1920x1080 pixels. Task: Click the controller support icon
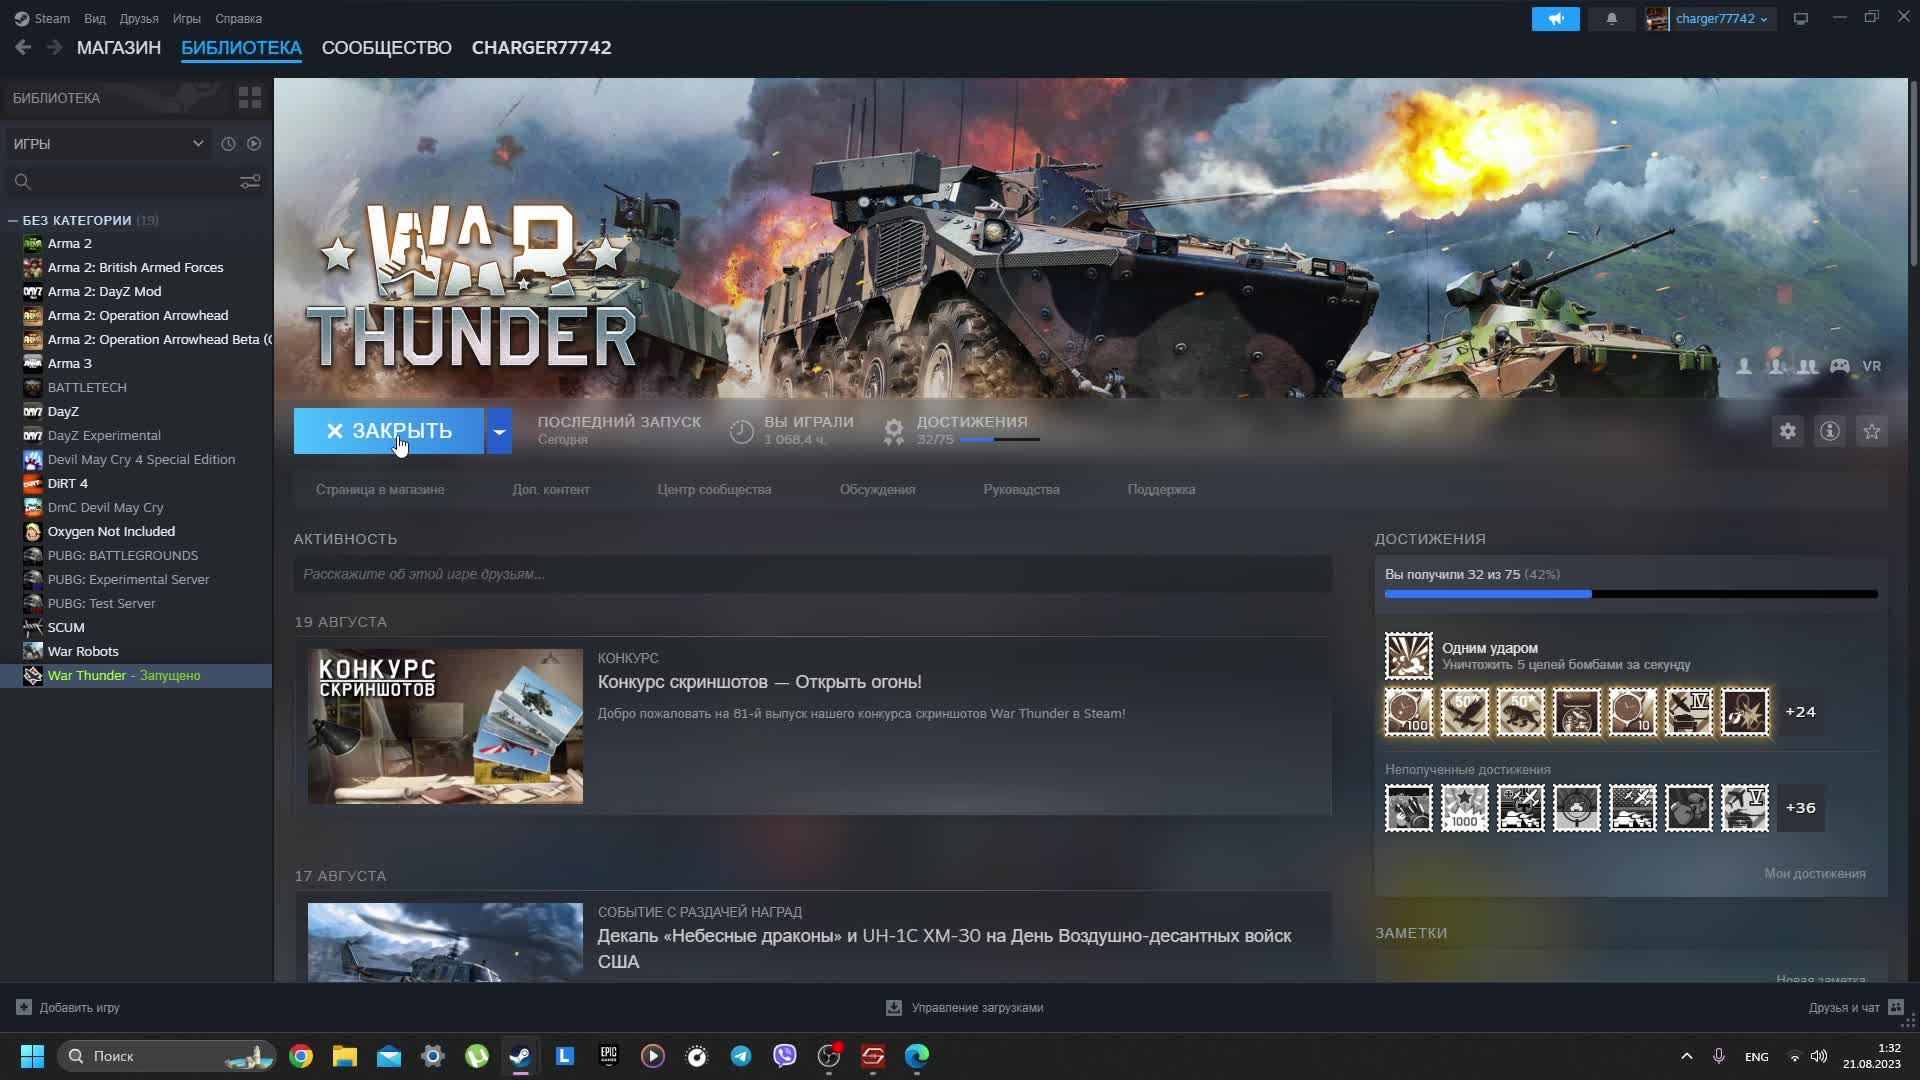(1839, 366)
